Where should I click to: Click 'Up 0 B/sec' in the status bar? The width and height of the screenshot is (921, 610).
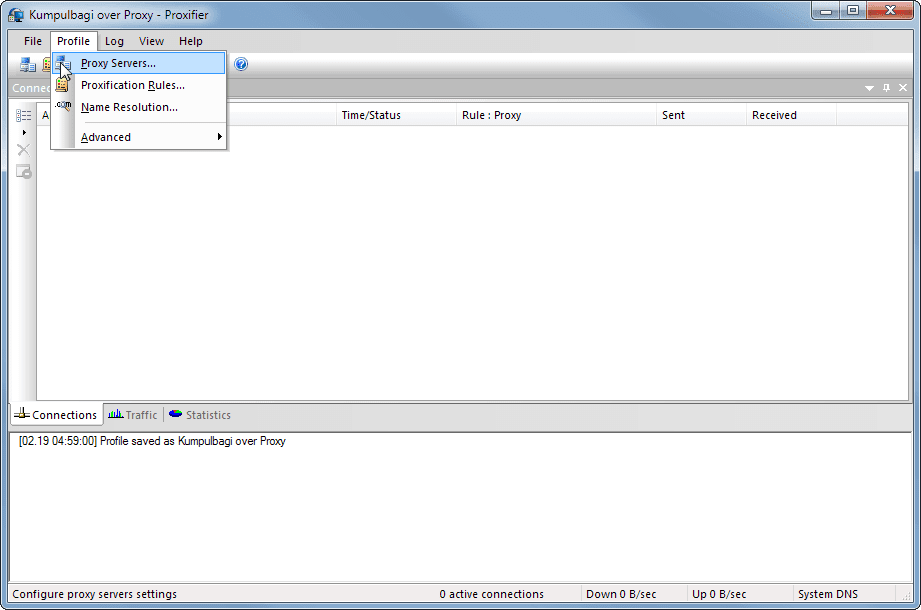719,594
